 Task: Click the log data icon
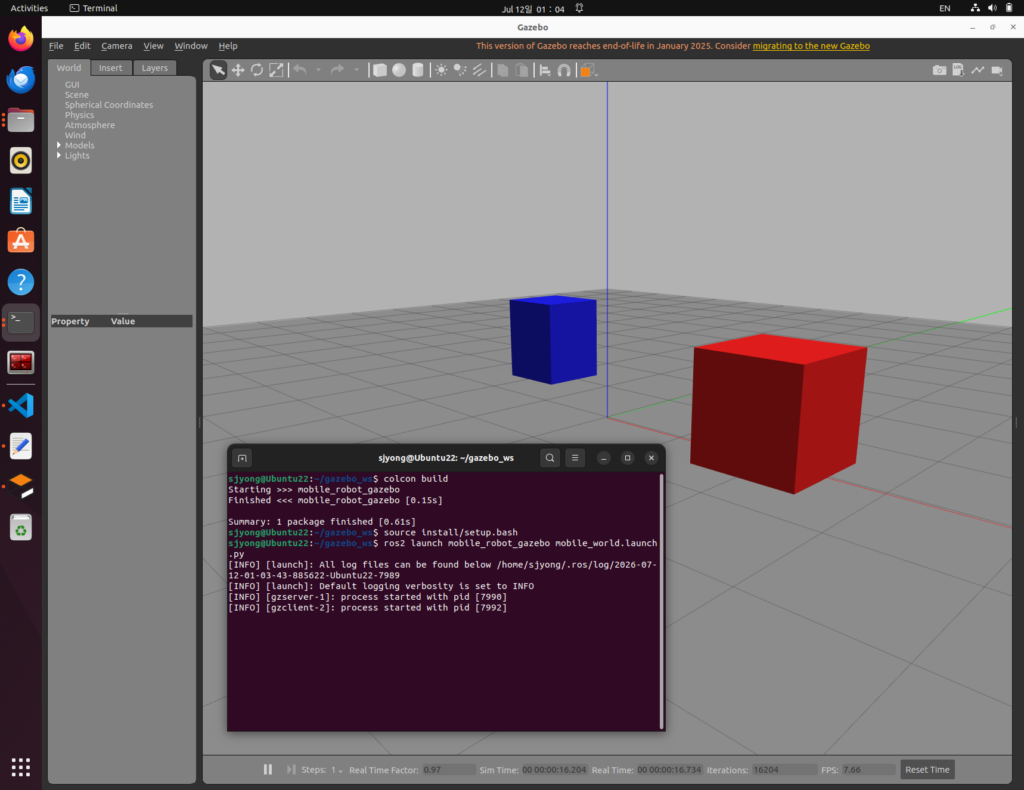[958, 70]
